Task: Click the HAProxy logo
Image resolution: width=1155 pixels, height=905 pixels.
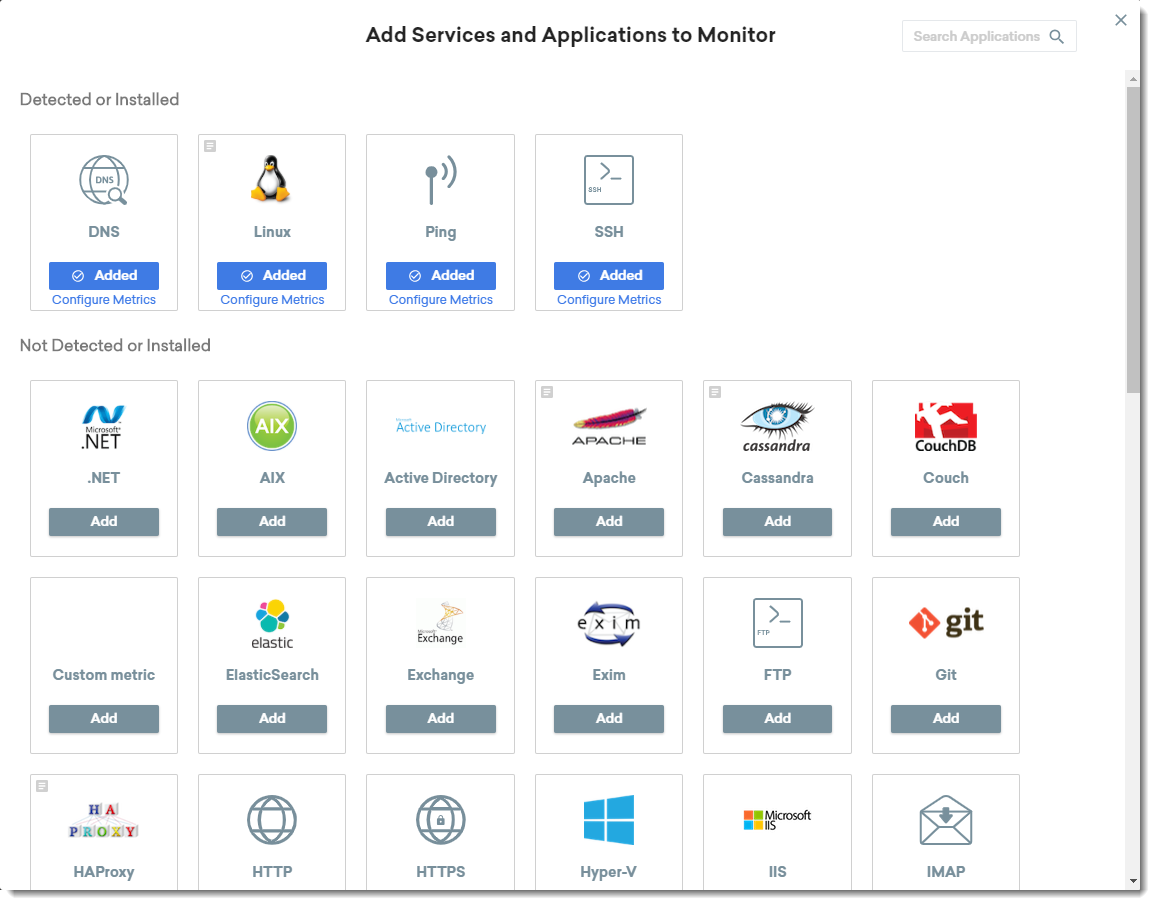Action: [x=103, y=820]
